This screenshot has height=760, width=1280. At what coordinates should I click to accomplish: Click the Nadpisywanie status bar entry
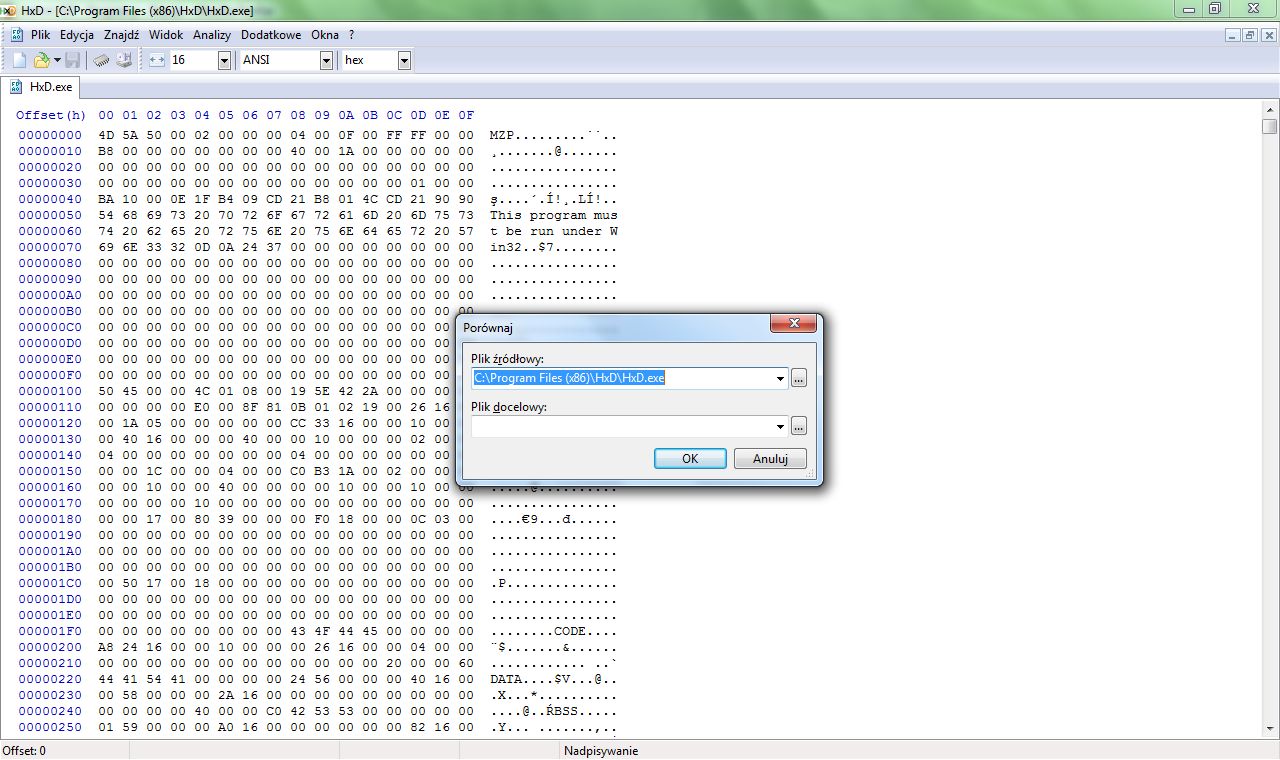coord(601,751)
